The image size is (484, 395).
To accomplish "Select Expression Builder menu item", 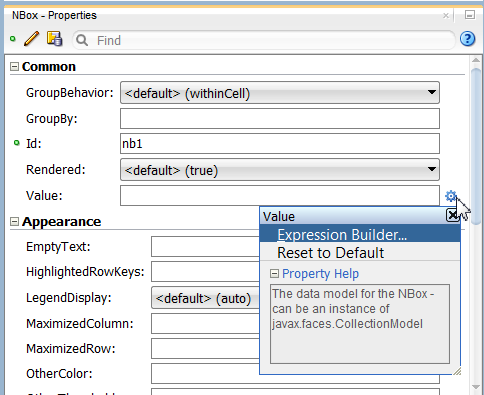I will pos(360,235).
